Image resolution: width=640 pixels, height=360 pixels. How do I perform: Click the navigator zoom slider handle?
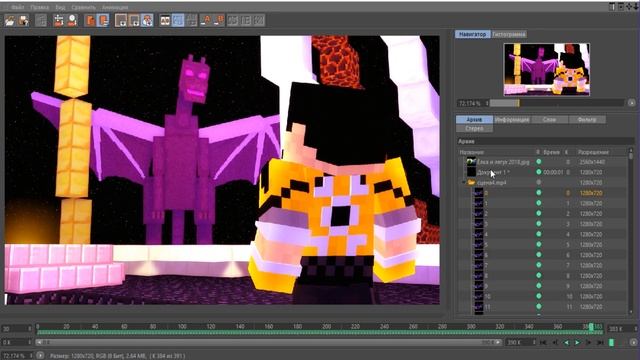coord(518,103)
